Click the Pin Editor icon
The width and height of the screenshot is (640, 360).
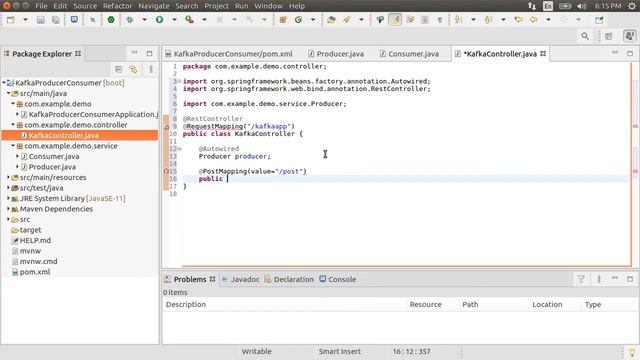click(599, 20)
